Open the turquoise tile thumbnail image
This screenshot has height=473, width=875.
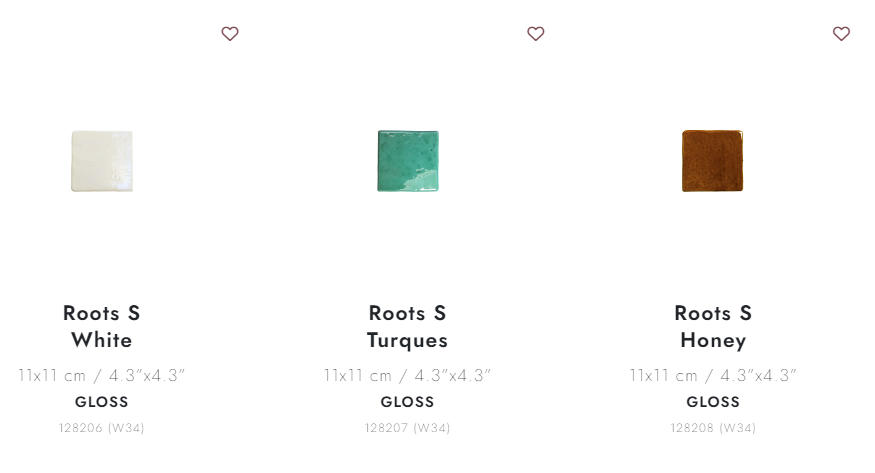click(x=408, y=161)
